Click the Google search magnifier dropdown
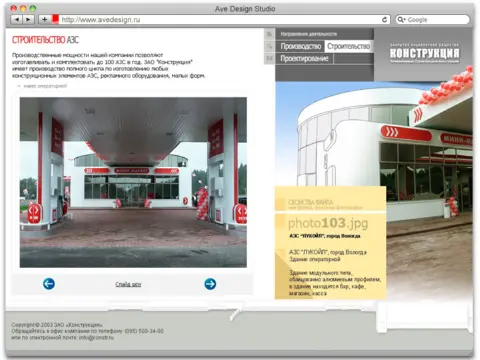Image resolution: width=480 pixels, height=360 pixels. click(401, 20)
